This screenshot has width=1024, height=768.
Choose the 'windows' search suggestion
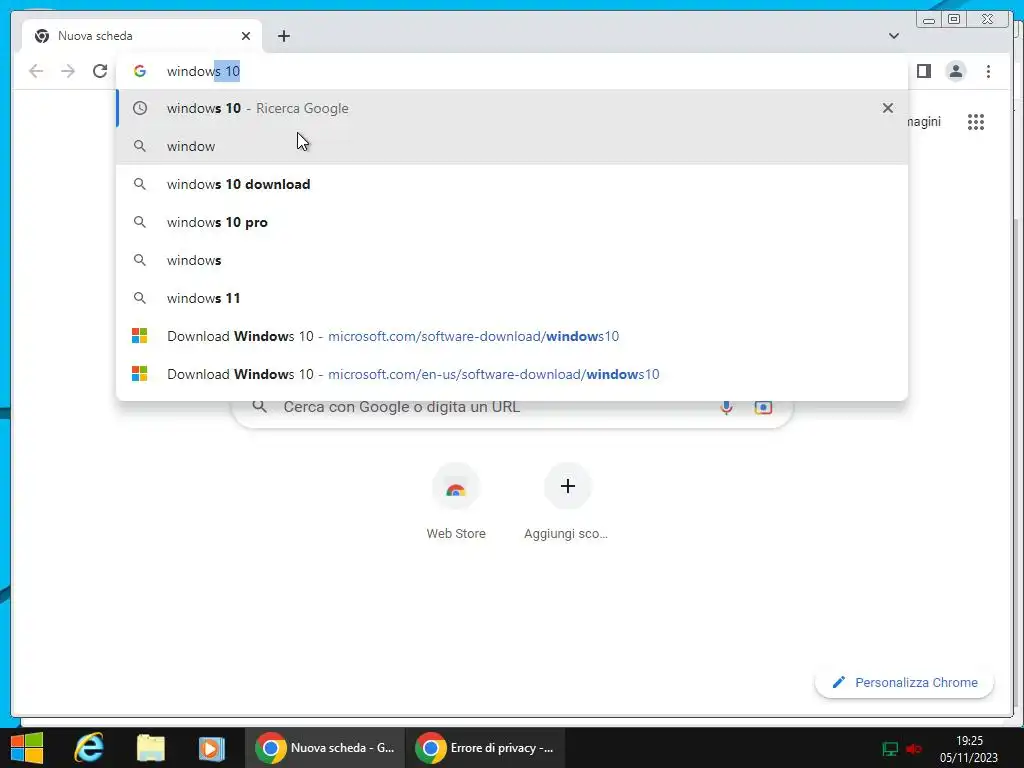pyautogui.click(x=512, y=260)
